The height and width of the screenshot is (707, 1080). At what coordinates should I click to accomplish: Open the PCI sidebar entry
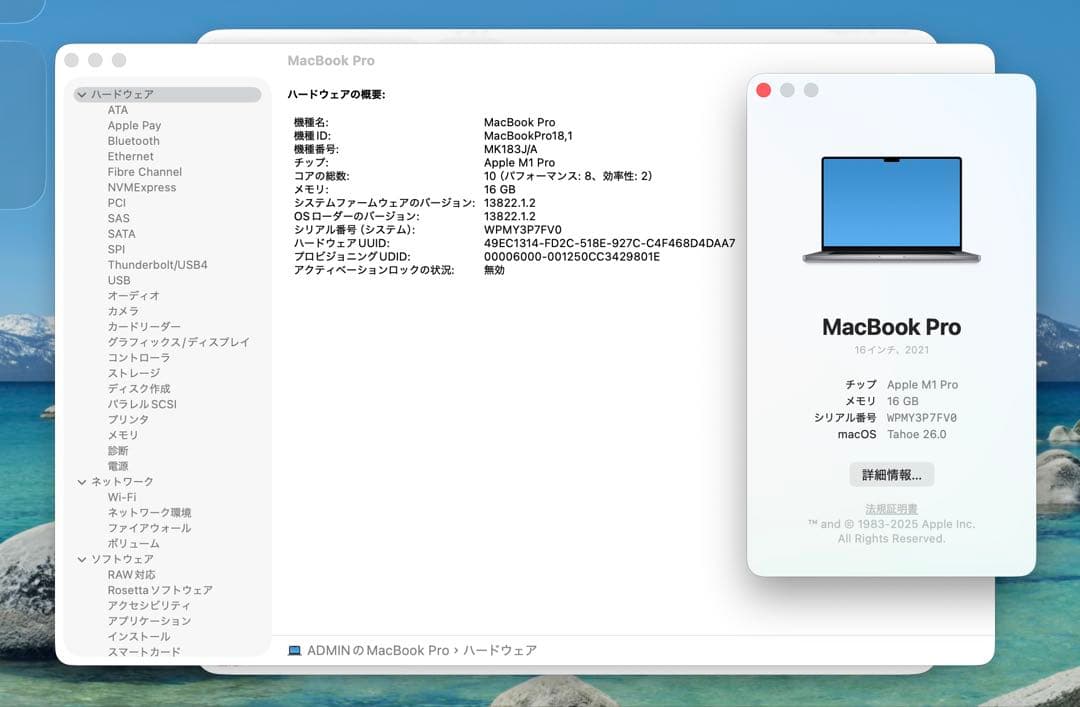pyautogui.click(x=116, y=203)
